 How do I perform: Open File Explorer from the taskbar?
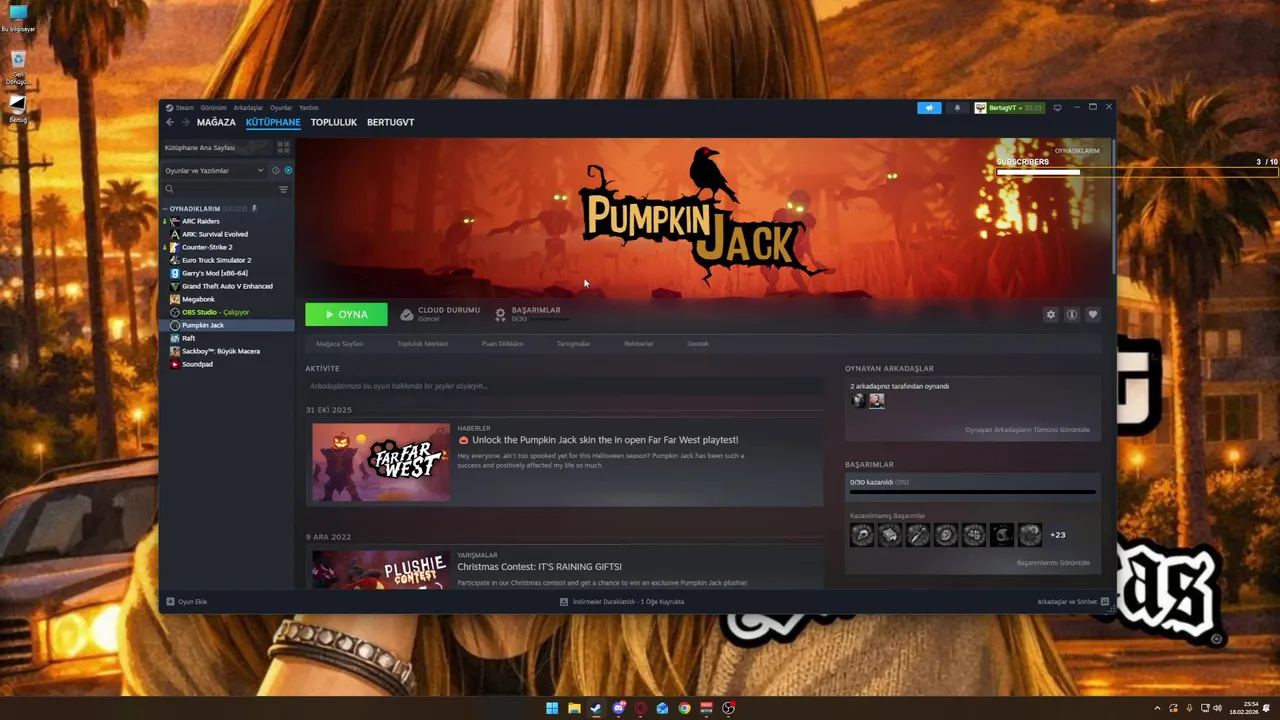[574, 708]
